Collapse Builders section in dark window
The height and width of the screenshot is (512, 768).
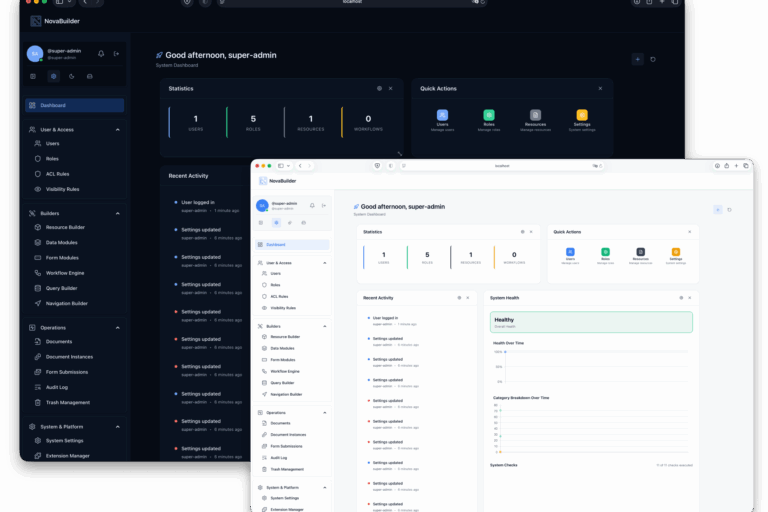[118, 214]
